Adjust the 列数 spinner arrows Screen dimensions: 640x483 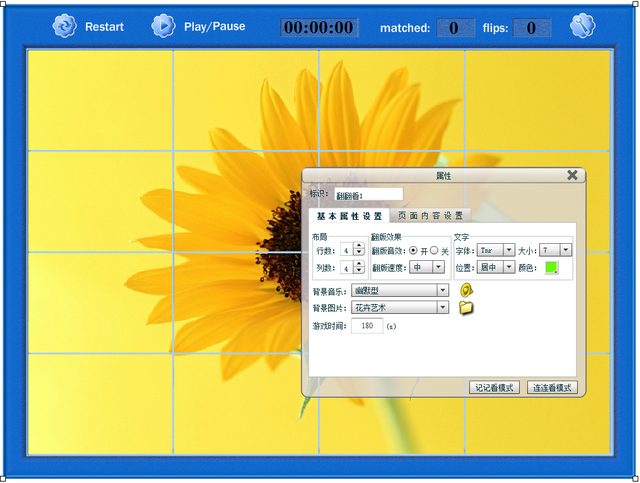click(359, 268)
